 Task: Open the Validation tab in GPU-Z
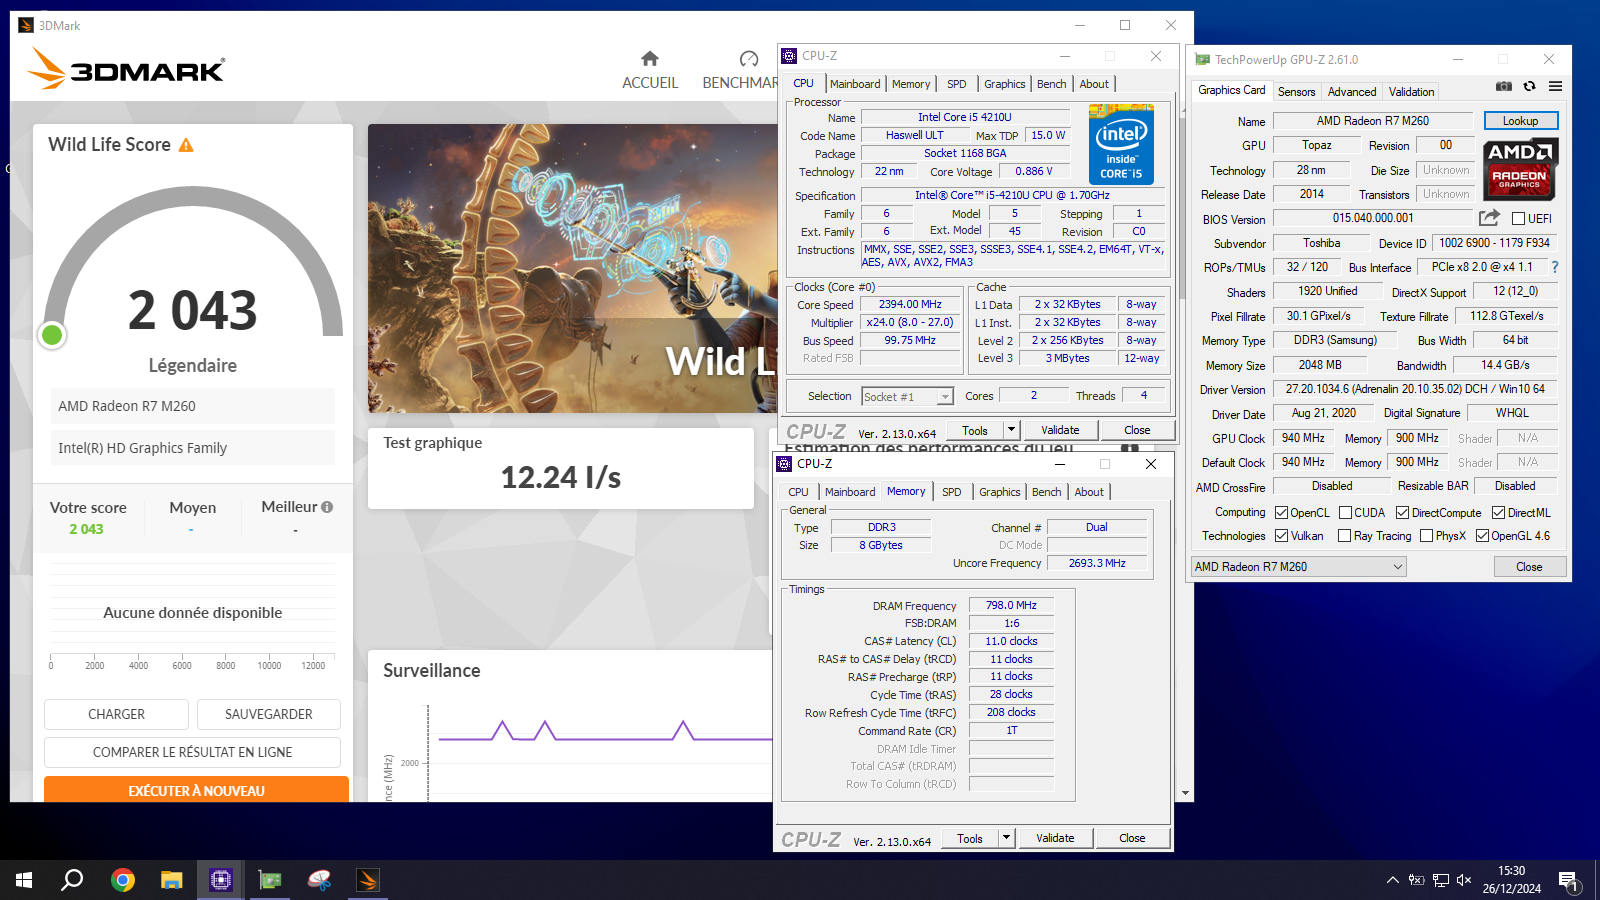click(1411, 92)
